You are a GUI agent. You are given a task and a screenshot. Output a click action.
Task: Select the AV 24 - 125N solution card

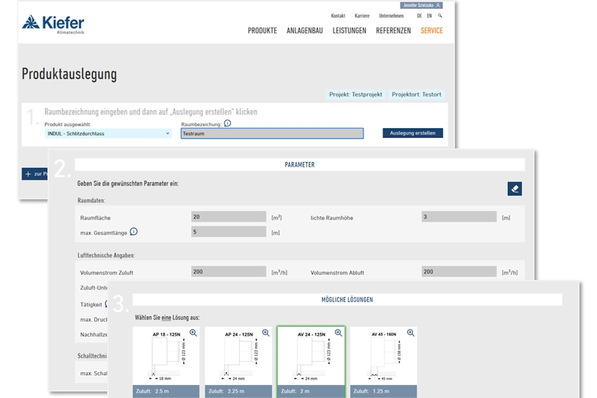coord(311,362)
